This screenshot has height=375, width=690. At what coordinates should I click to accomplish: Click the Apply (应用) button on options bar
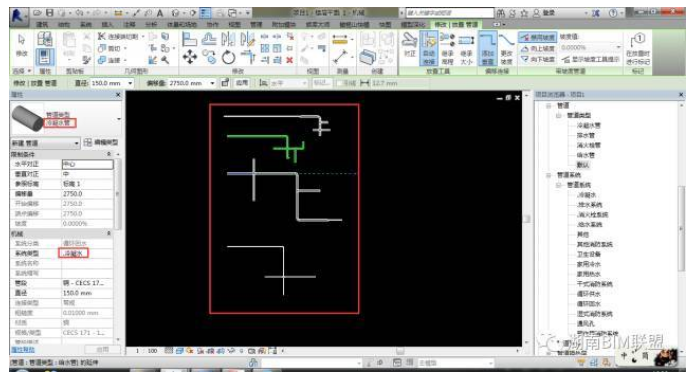coord(242,82)
